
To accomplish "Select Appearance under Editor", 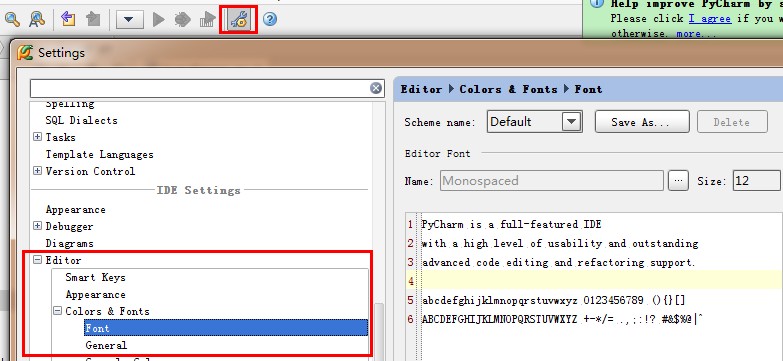I will pyautogui.click(x=95, y=294).
